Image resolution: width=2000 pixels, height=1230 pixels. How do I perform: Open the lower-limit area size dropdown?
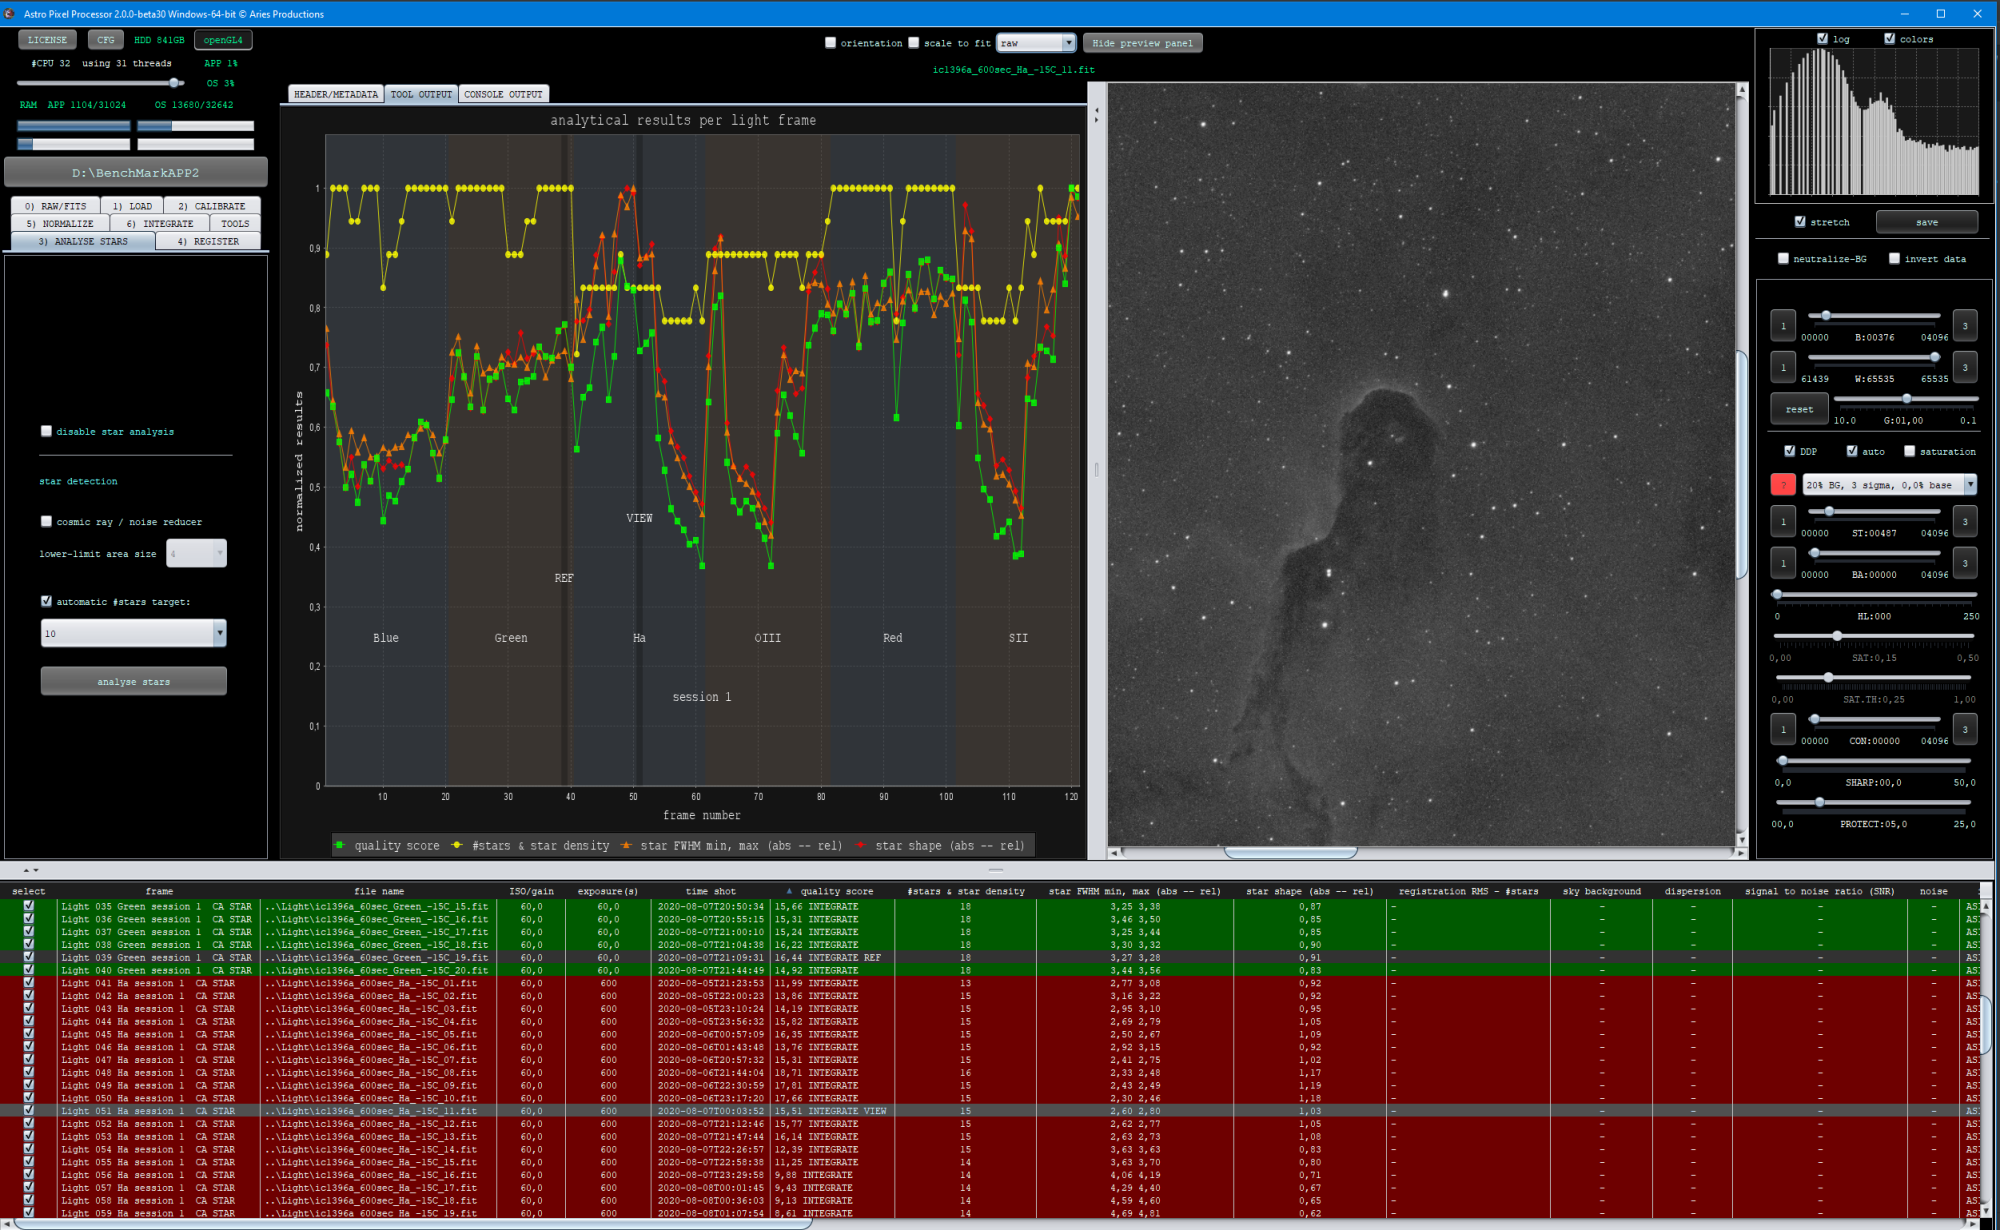(196, 553)
